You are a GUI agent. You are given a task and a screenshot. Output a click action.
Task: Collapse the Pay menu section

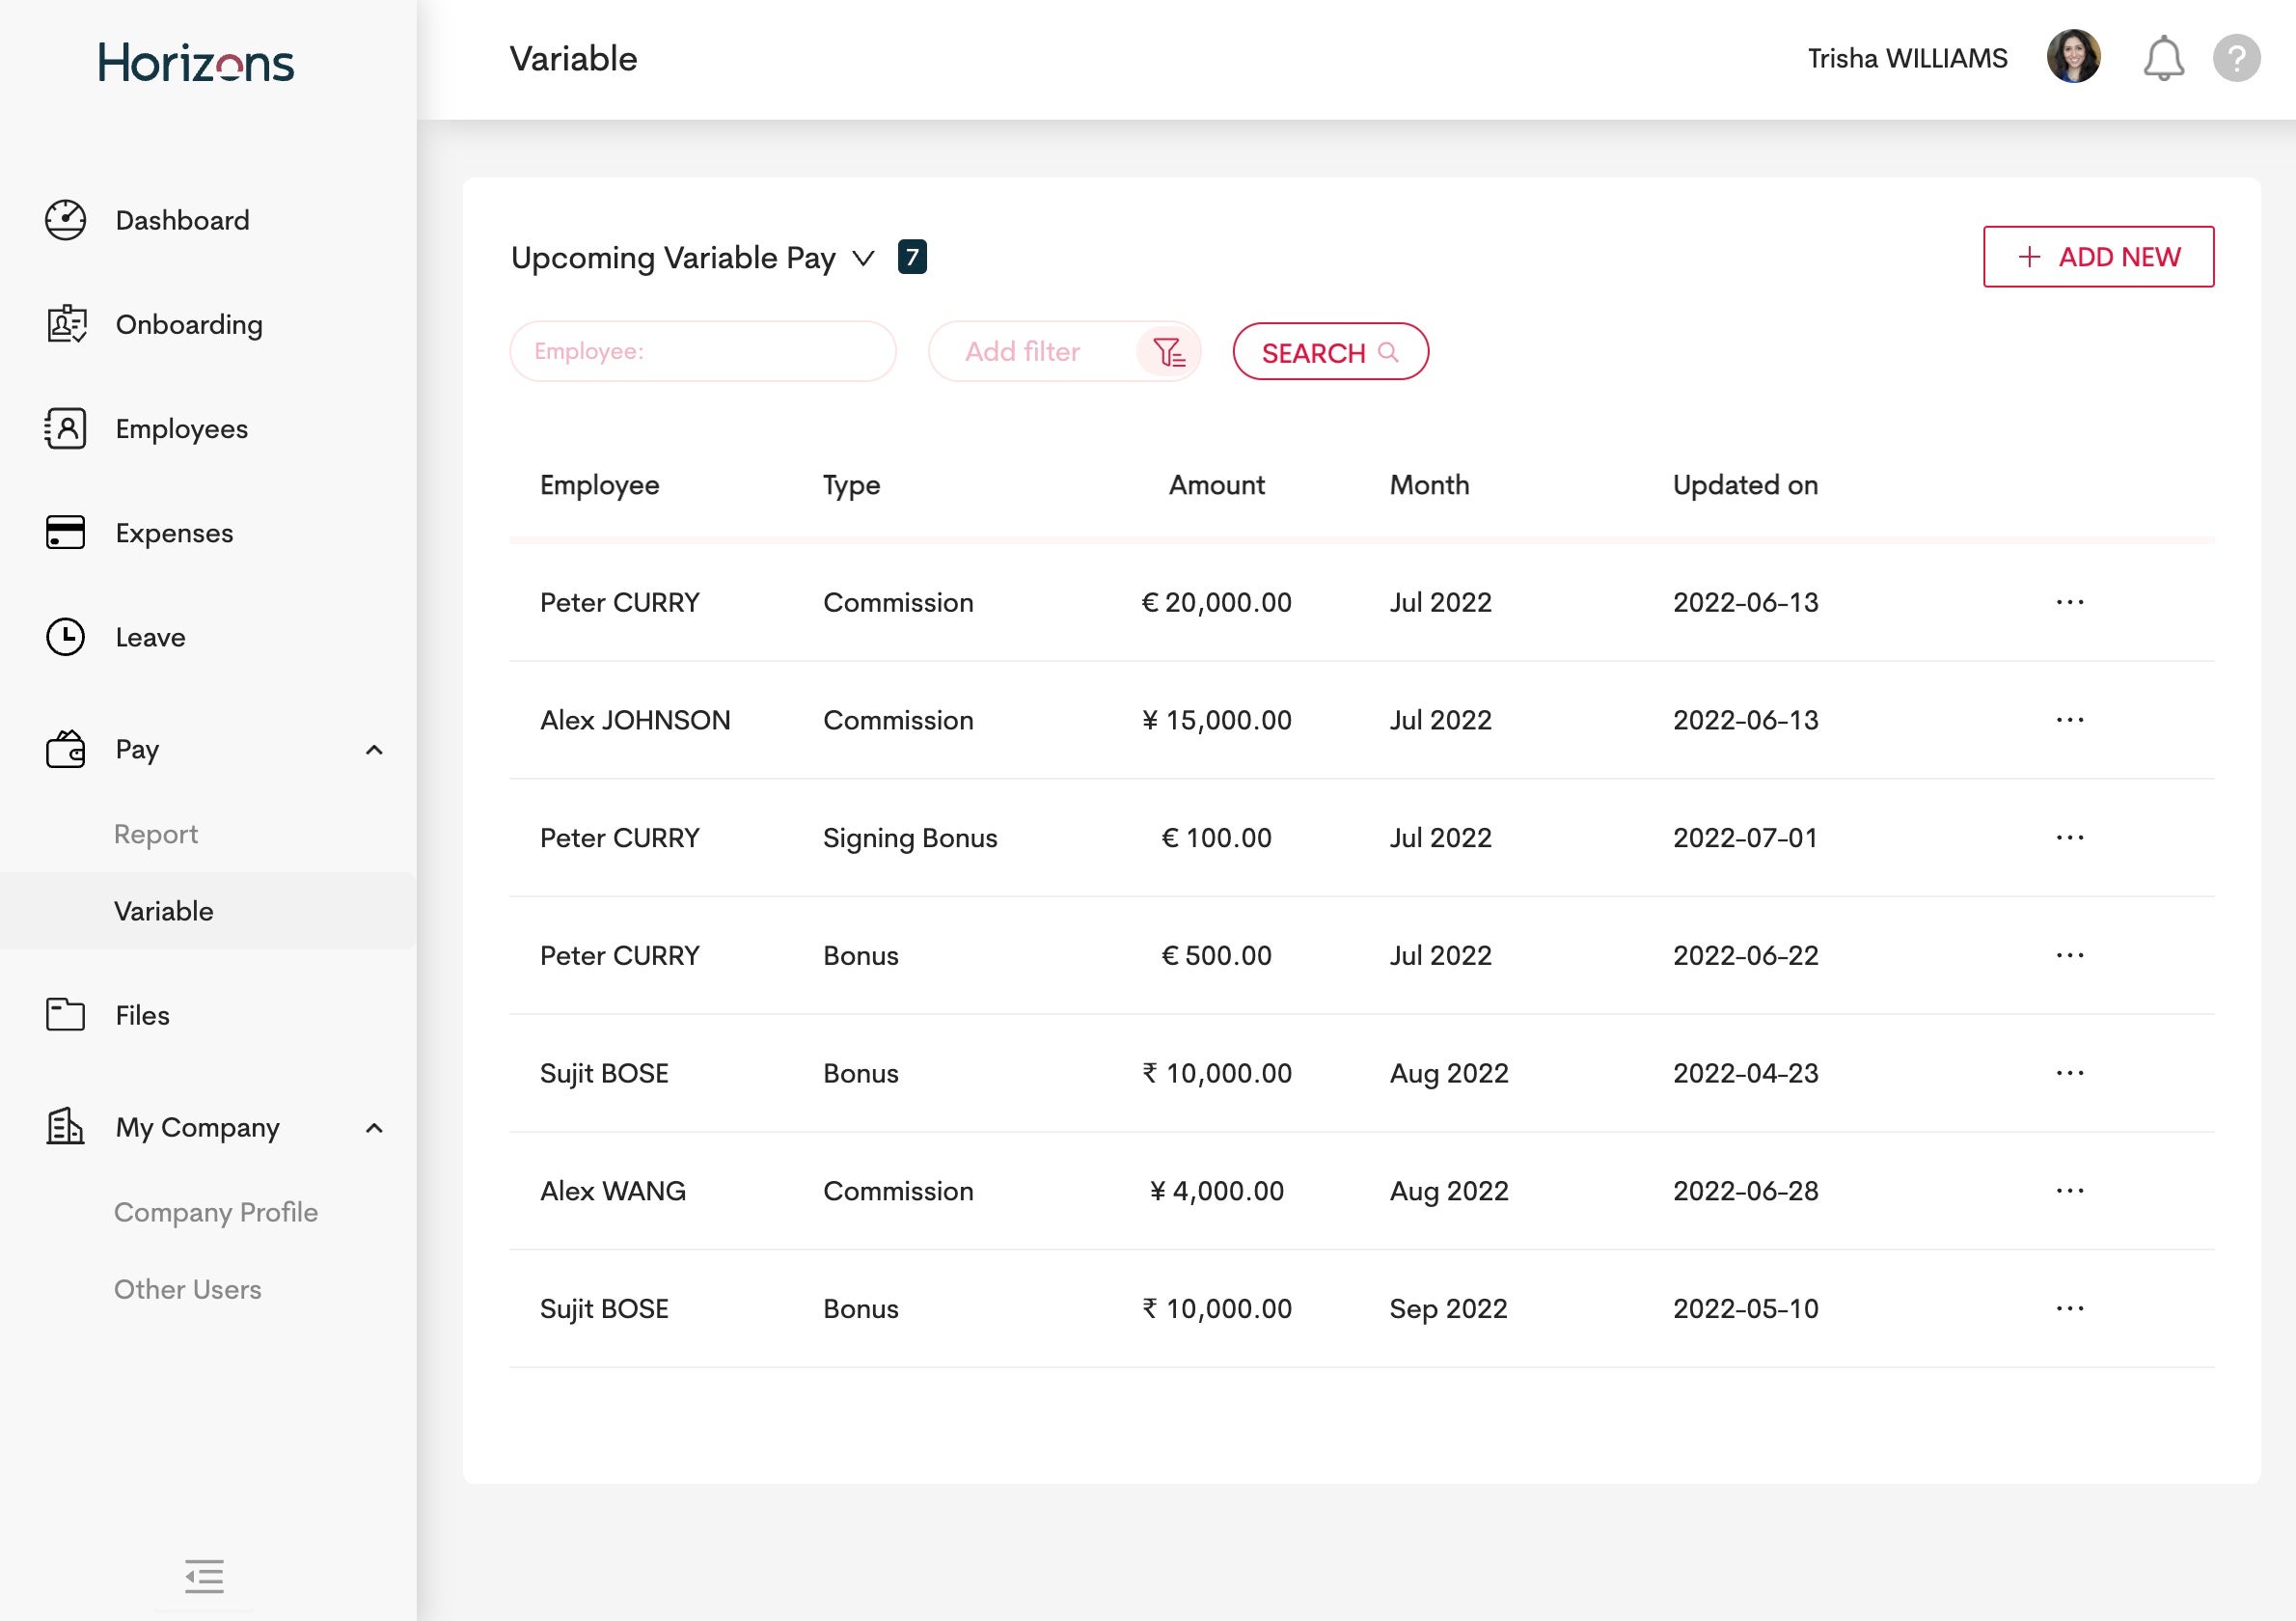tap(374, 750)
